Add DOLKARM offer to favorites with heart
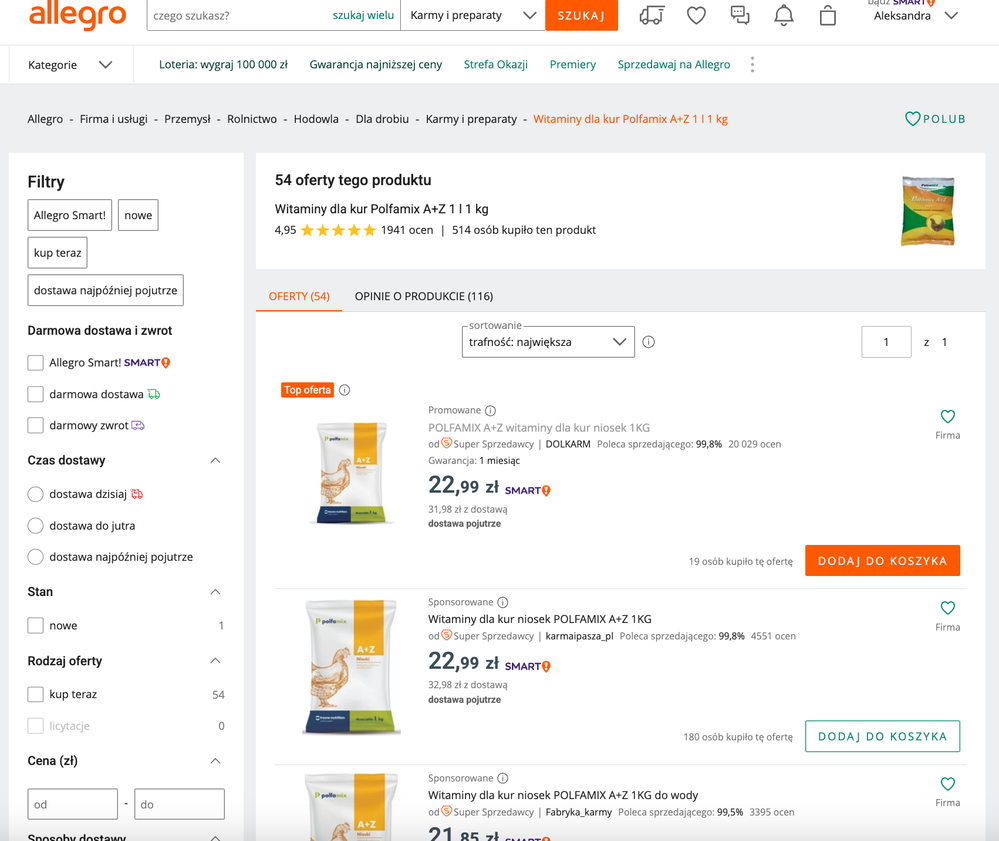Screen dimensions: 999x841 click(x=947, y=417)
